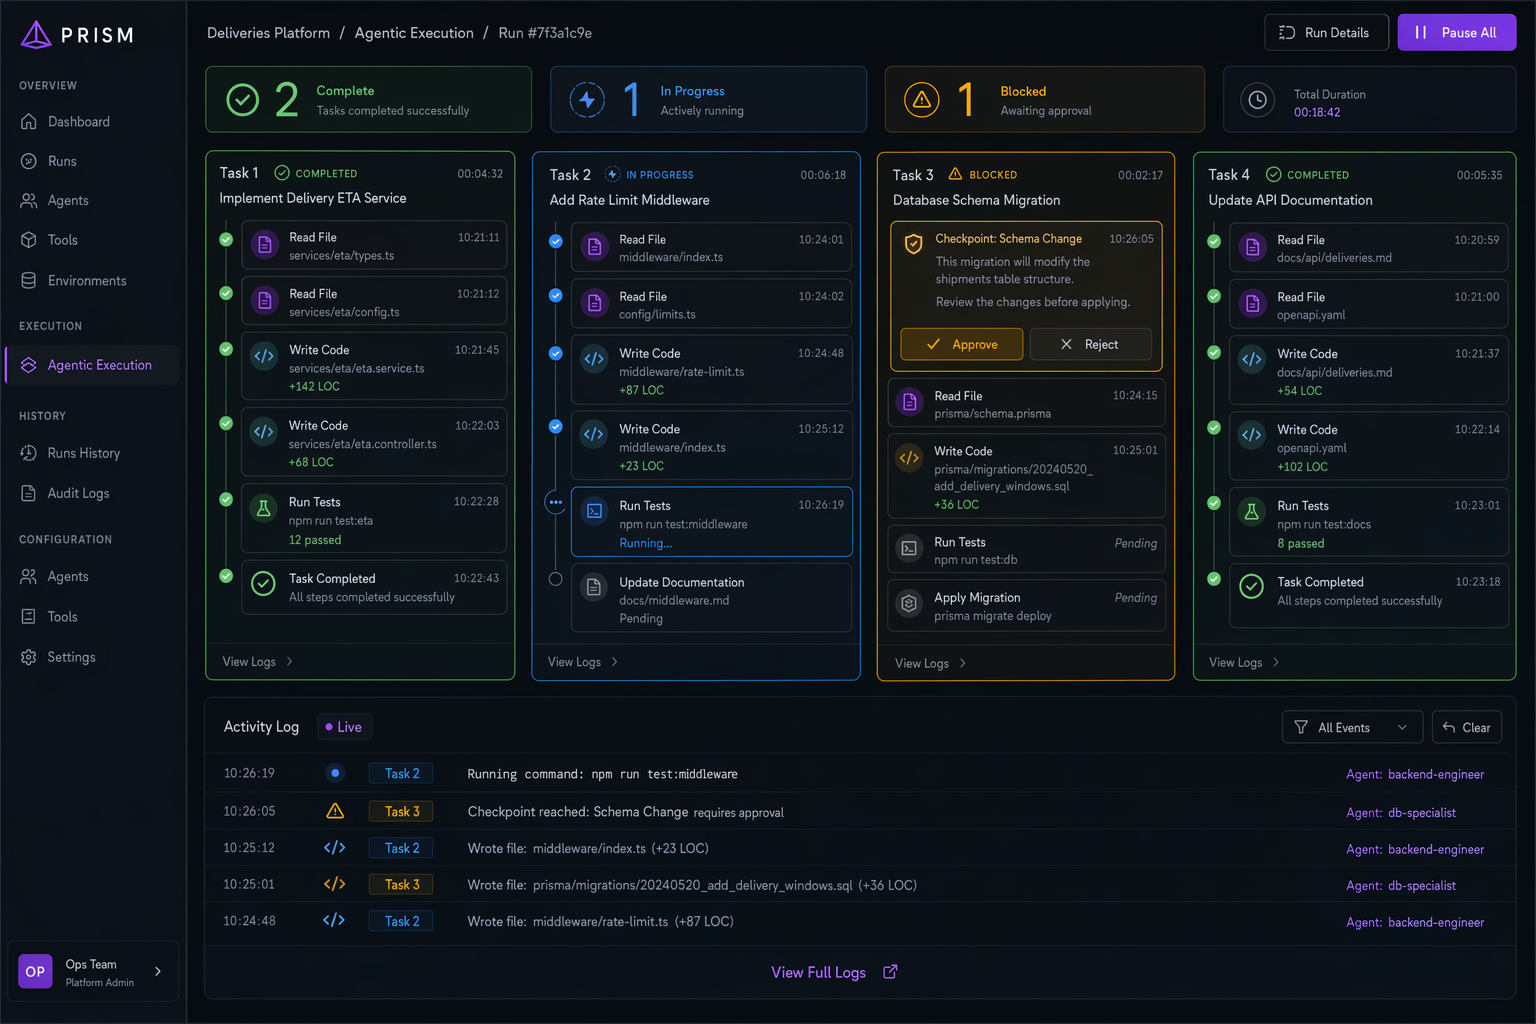Click Run Details button
This screenshot has height=1024, width=1536.
point(1326,33)
